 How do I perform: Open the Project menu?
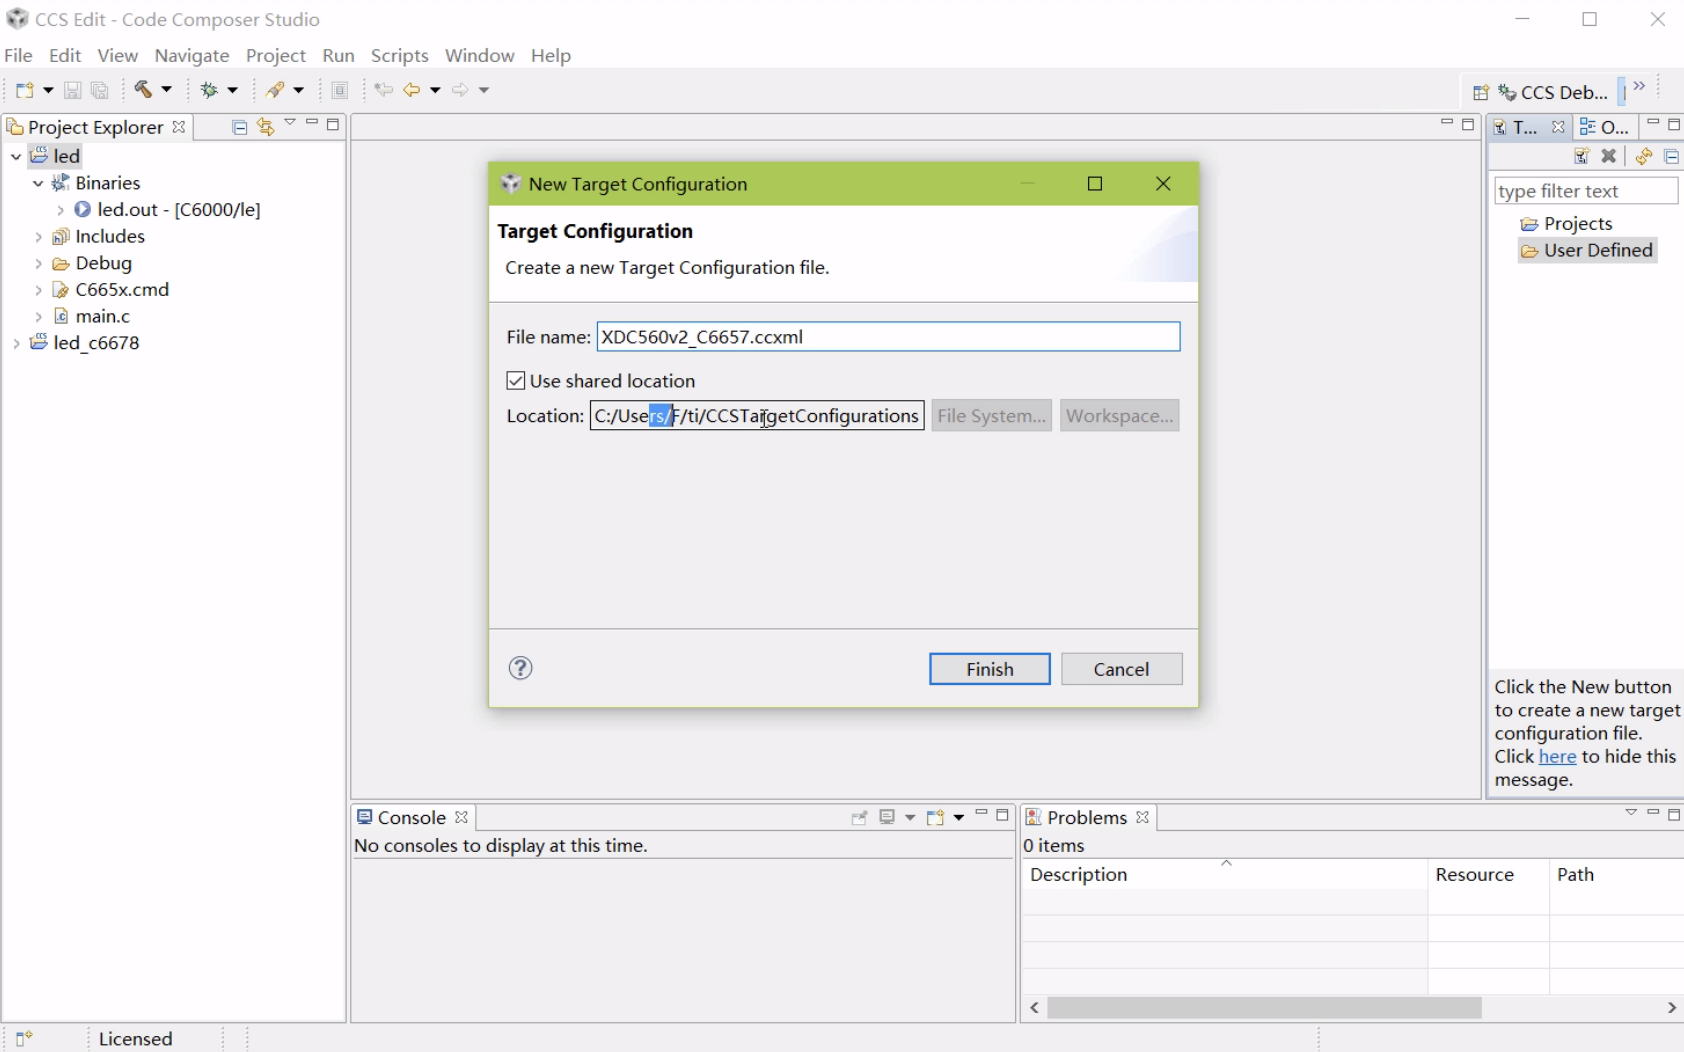276,55
